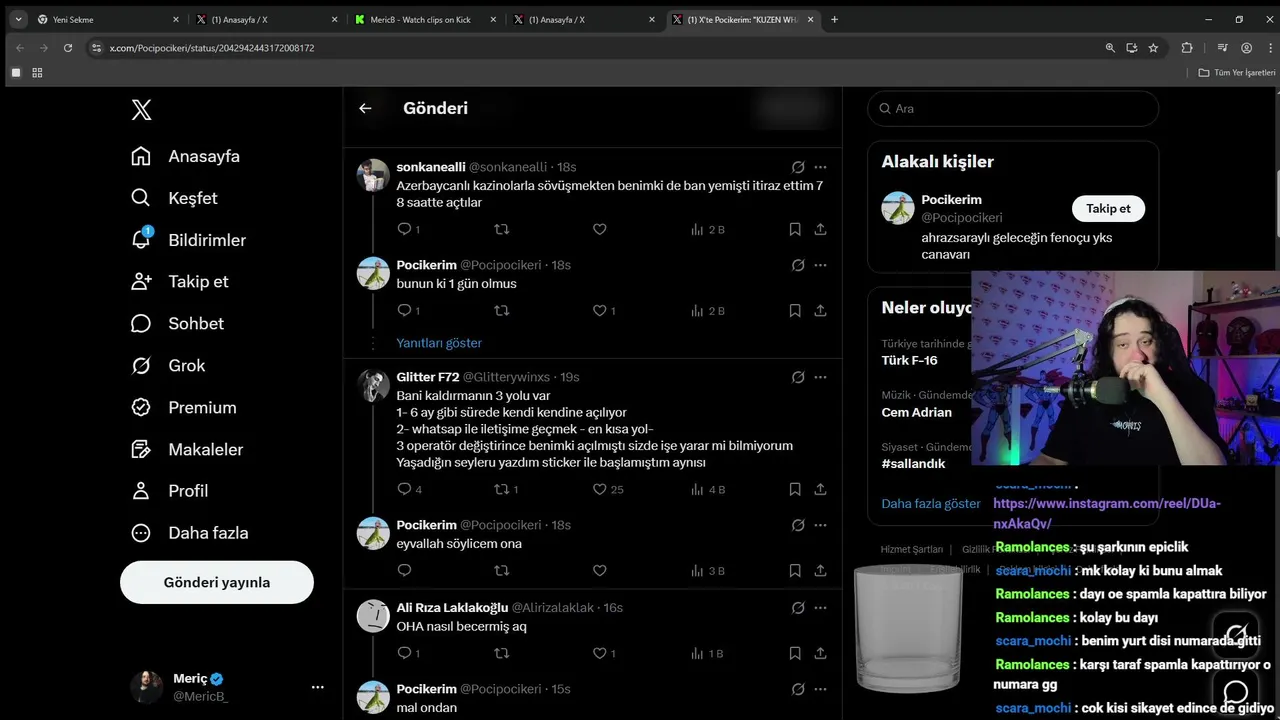Screen dimensions: 1280x720
Task: Open Tüm Yer İşaretleri bookmarks folder
Action: (x=1238, y=73)
